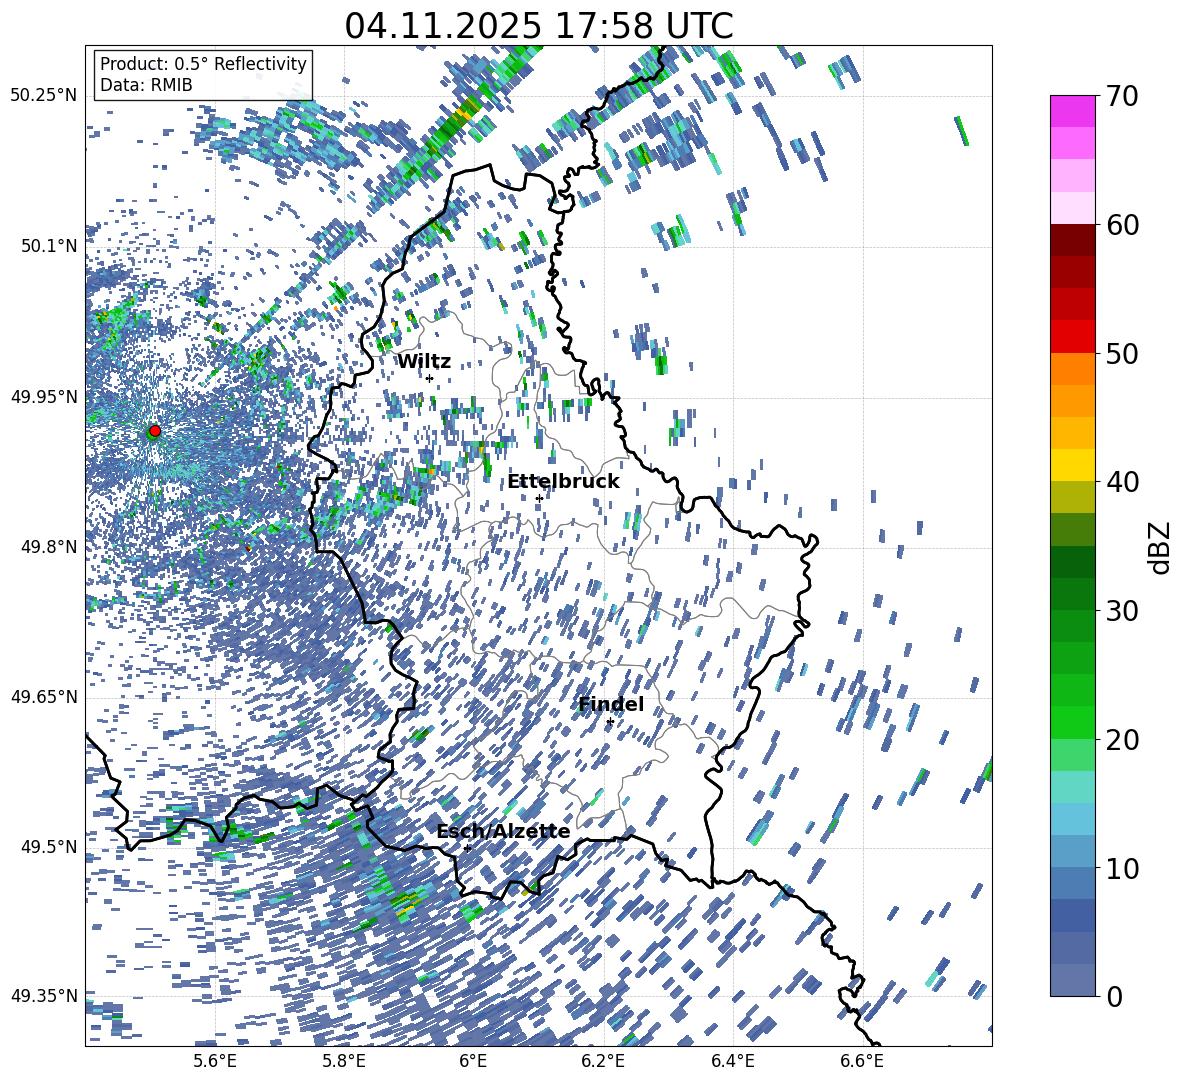Screen dimensions: 1184x1081
Task: Select the Findel city label
Action: pyautogui.click(x=611, y=705)
